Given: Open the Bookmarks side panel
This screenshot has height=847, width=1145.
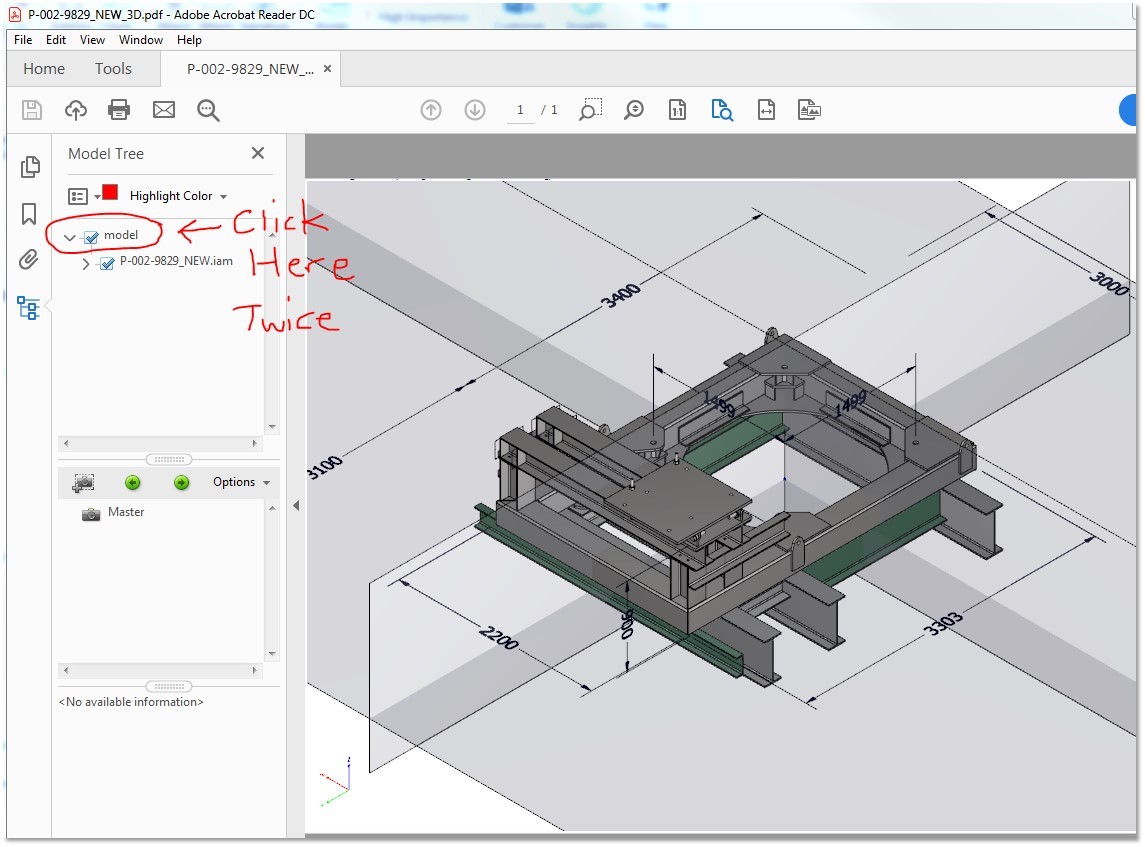Looking at the screenshot, I should click(x=29, y=214).
